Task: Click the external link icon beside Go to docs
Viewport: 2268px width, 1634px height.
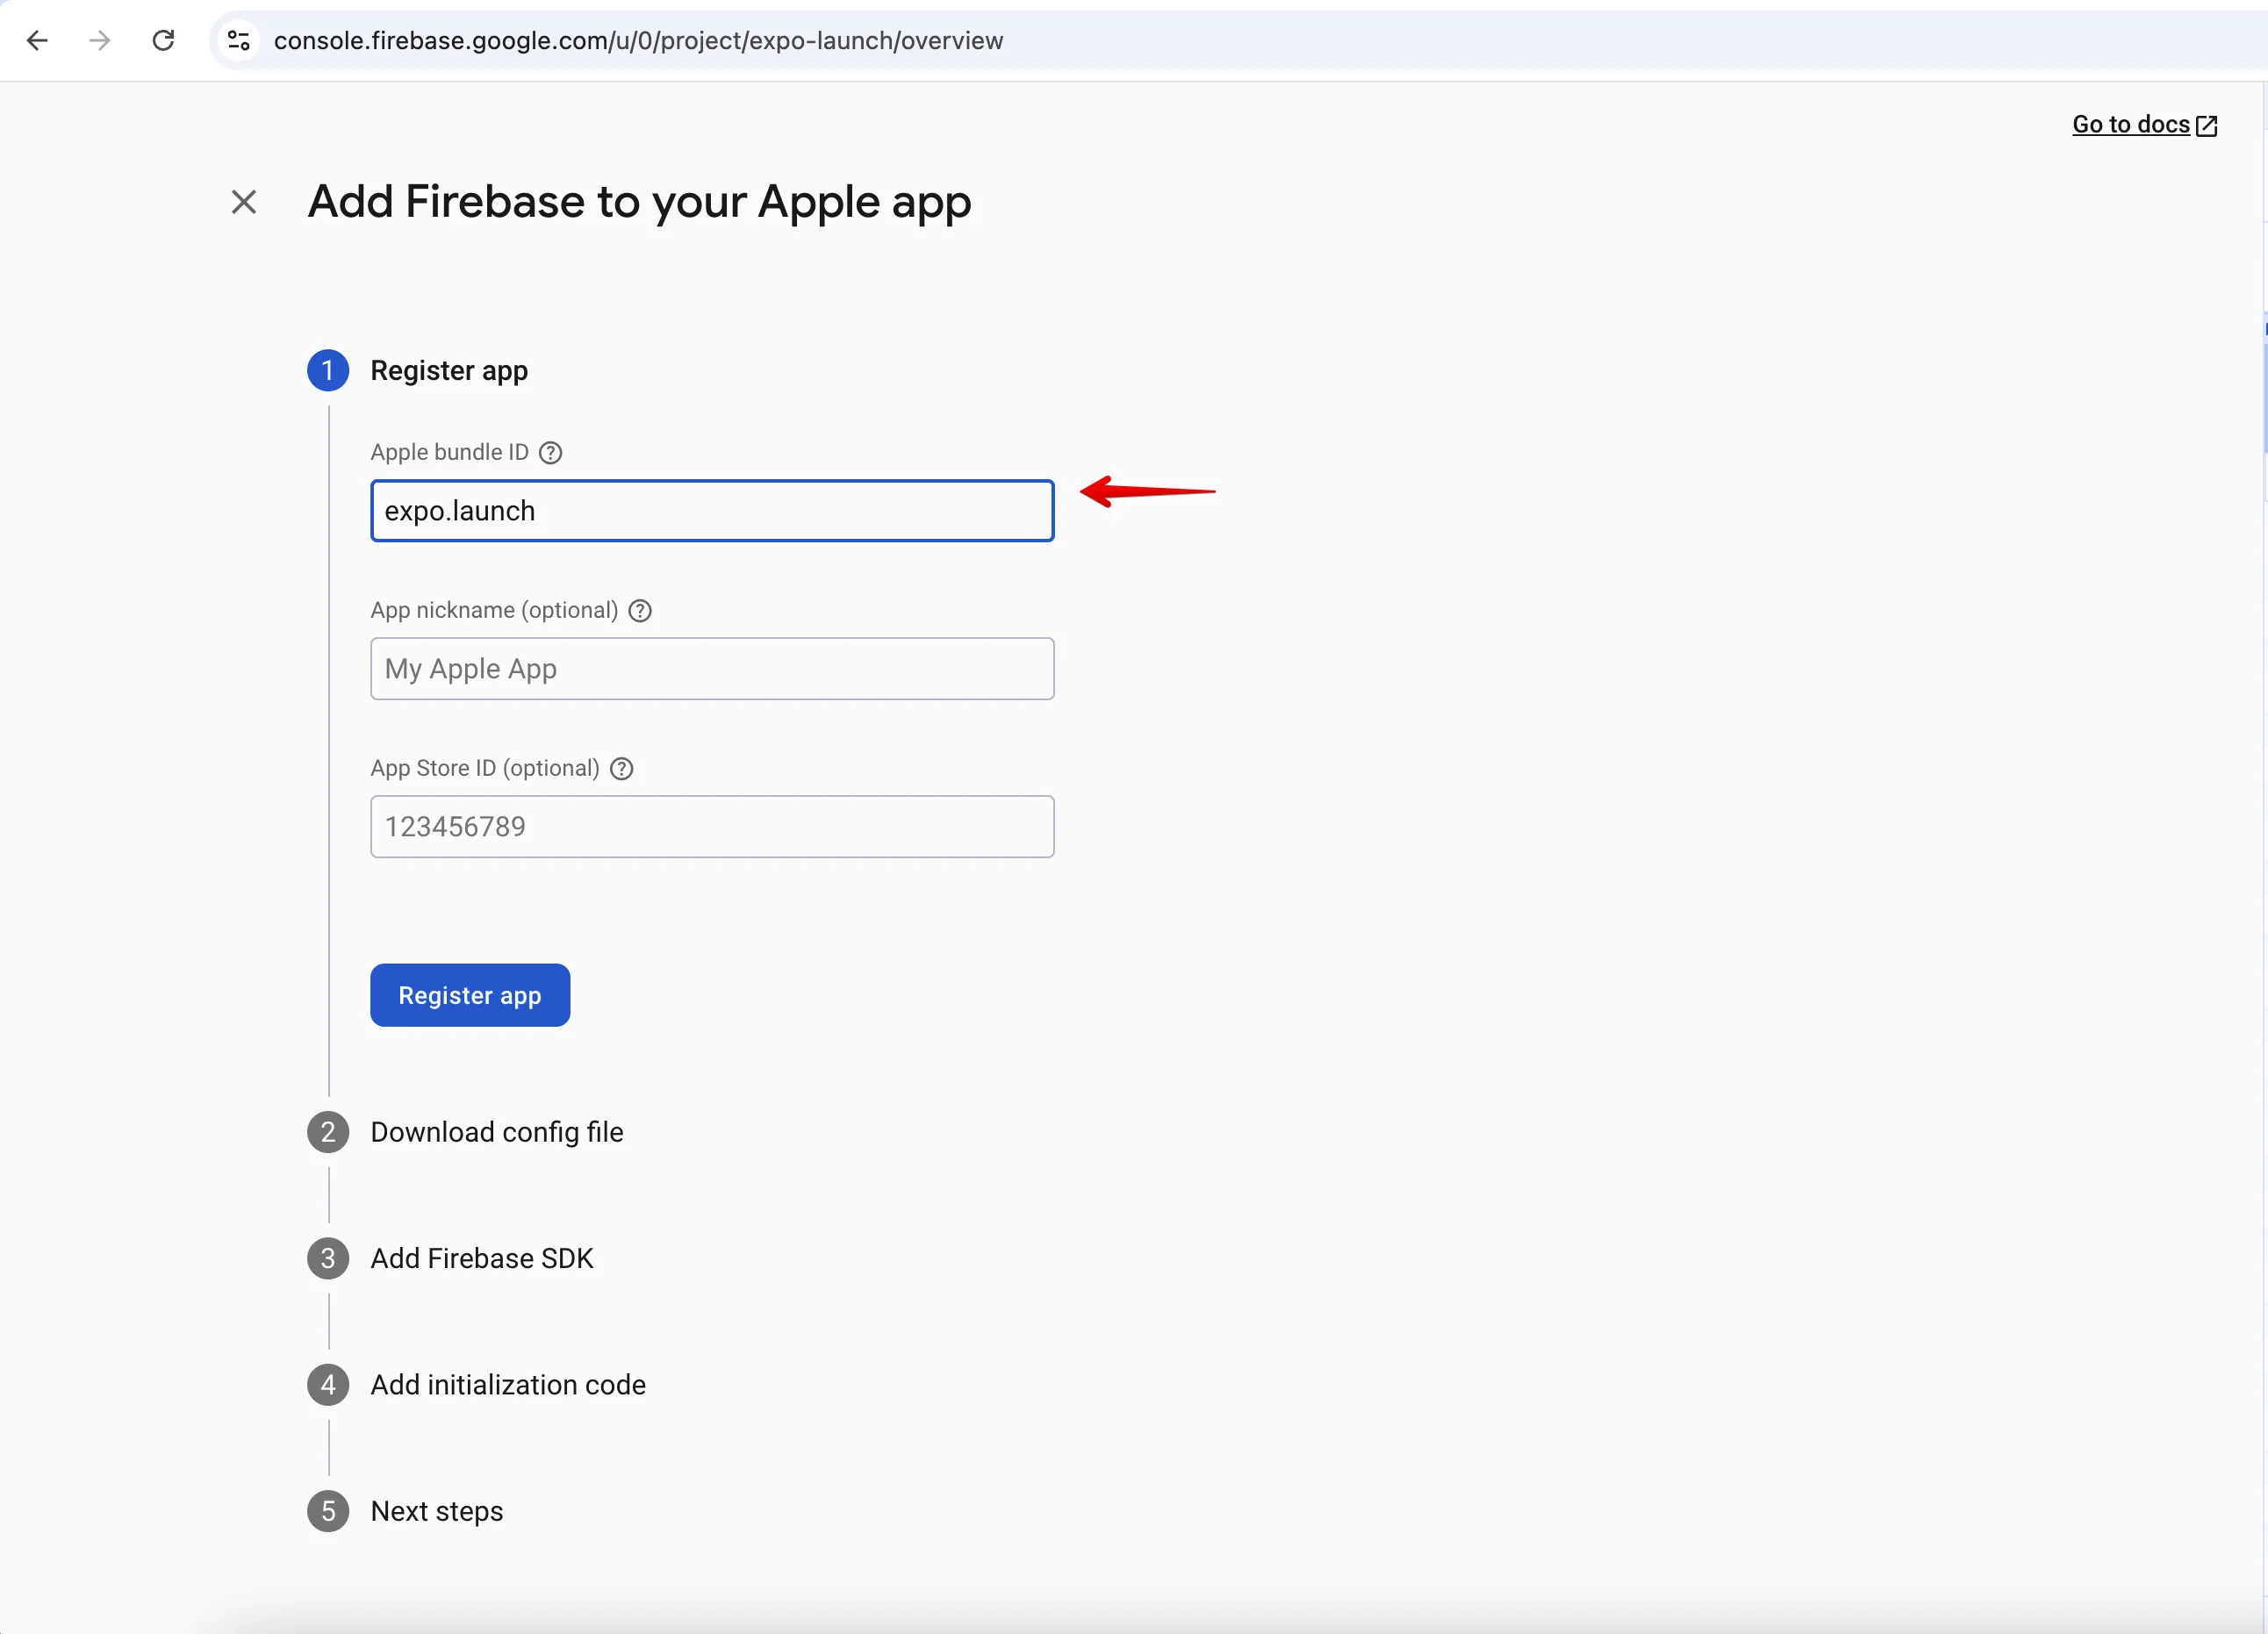Action: pos(2207,125)
